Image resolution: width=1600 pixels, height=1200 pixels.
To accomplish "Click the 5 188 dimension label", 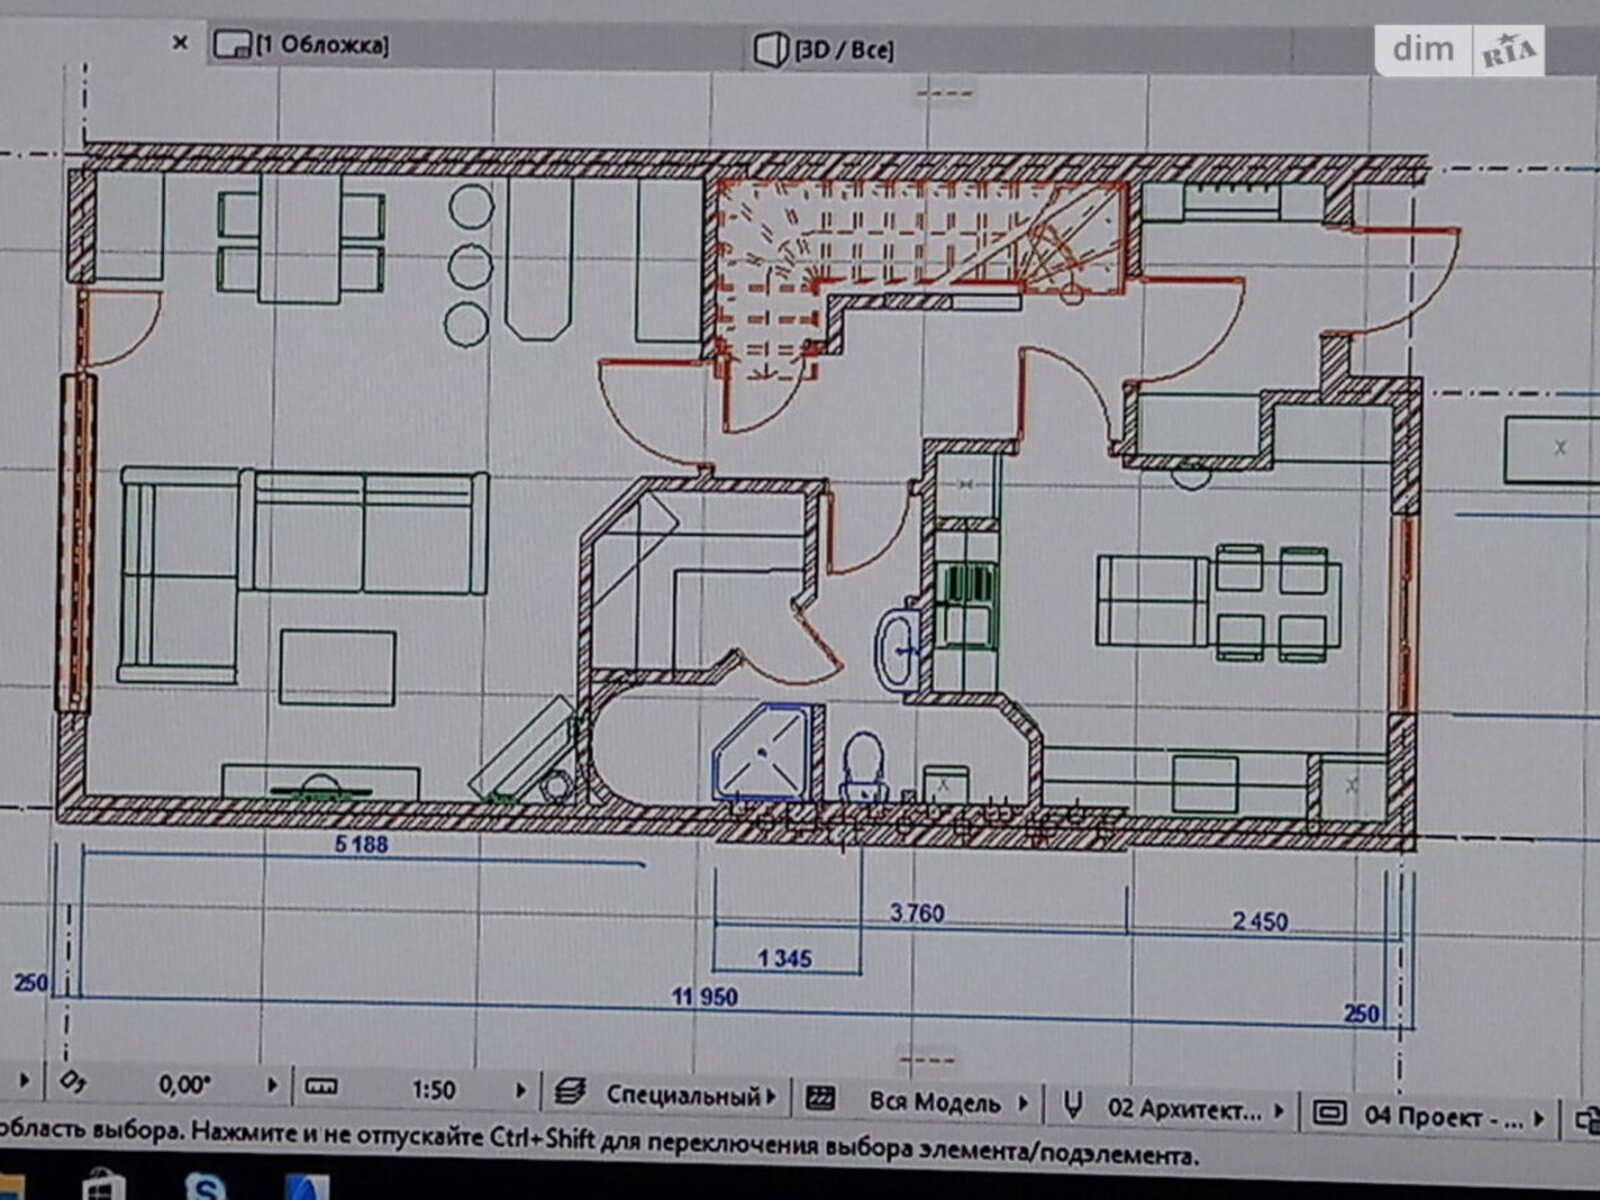I will pos(361,844).
